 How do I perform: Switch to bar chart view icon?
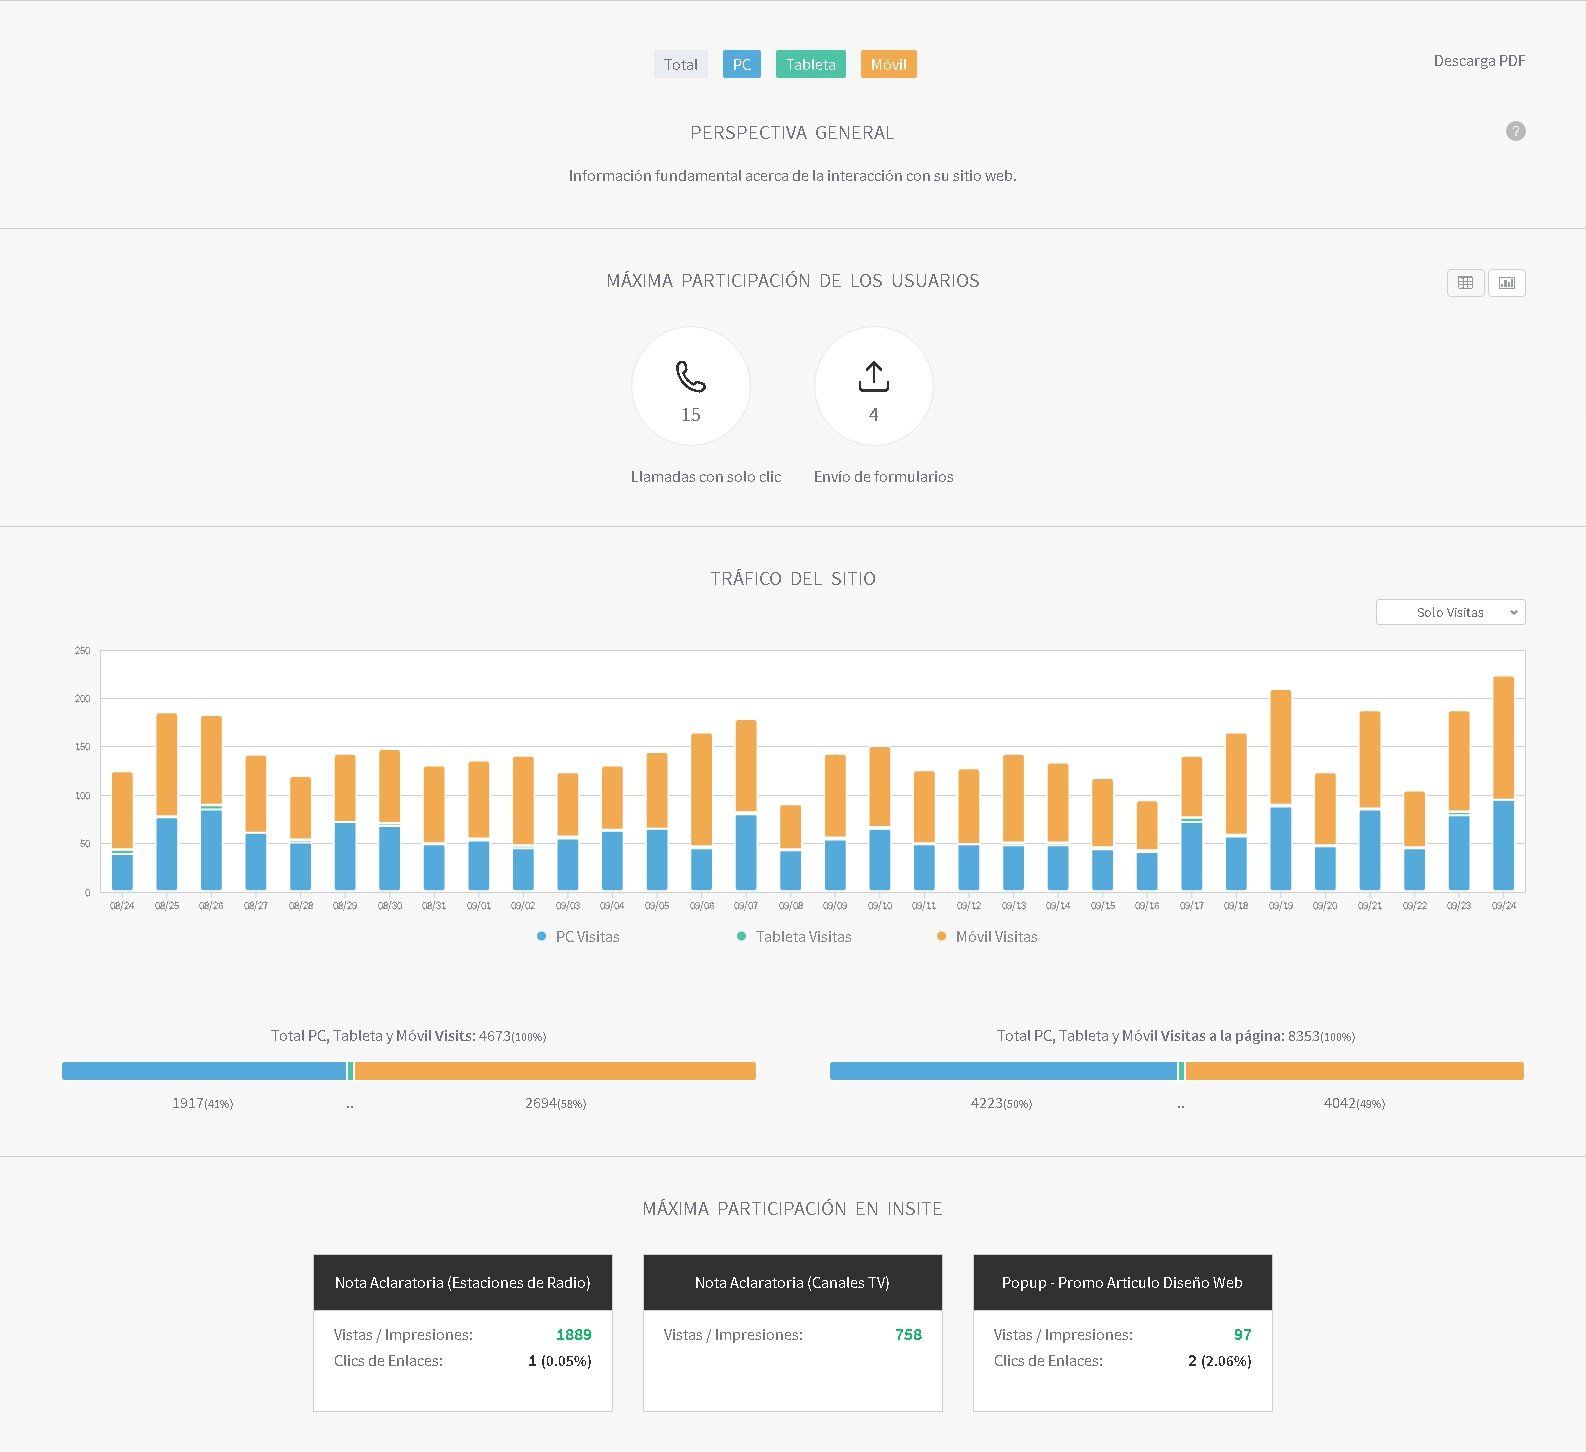[x=1507, y=283]
